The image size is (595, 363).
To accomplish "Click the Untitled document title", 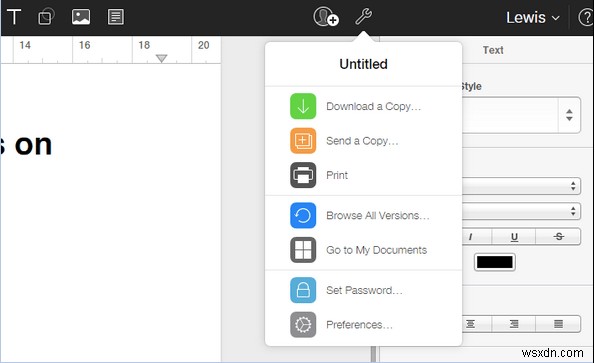I will pos(364,64).
